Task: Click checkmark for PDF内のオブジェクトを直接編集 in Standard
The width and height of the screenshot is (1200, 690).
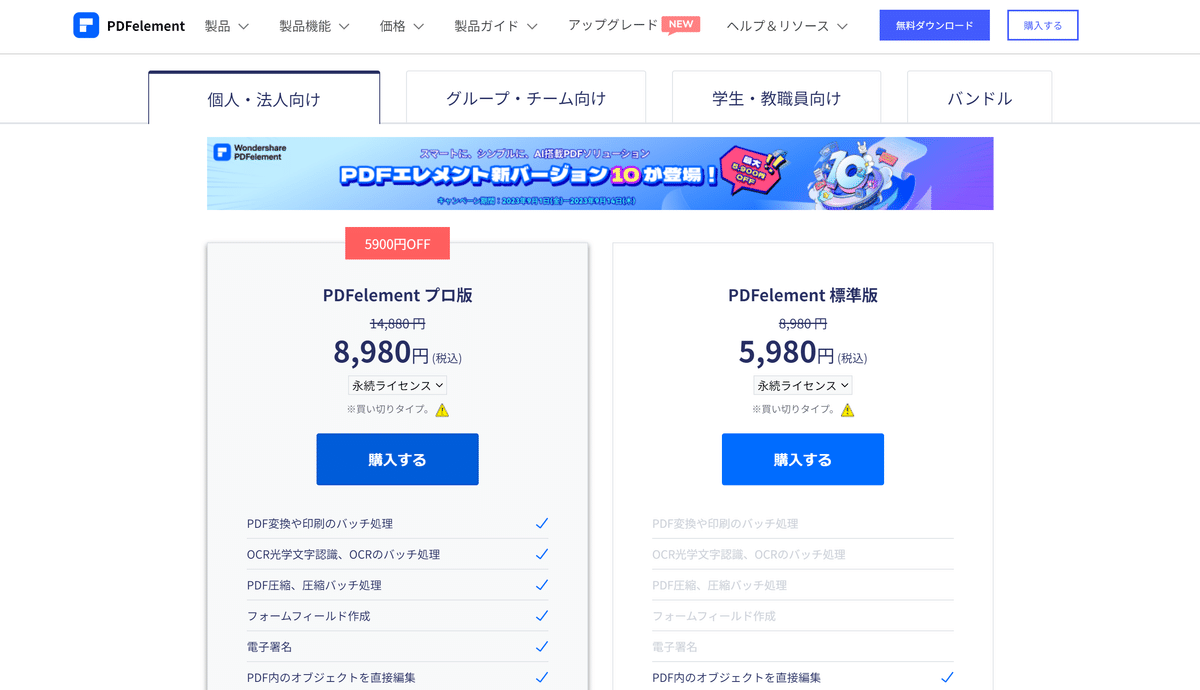Action: pyautogui.click(x=947, y=677)
